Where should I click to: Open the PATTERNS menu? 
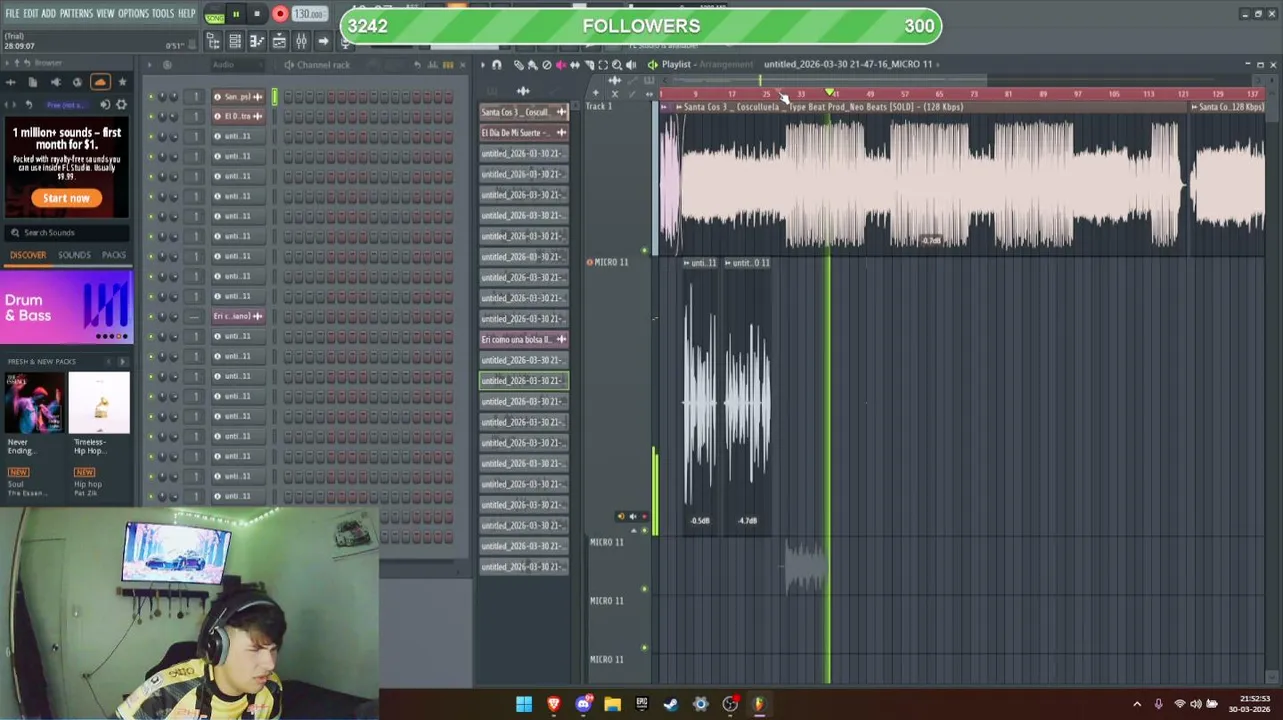click(x=76, y=13)
